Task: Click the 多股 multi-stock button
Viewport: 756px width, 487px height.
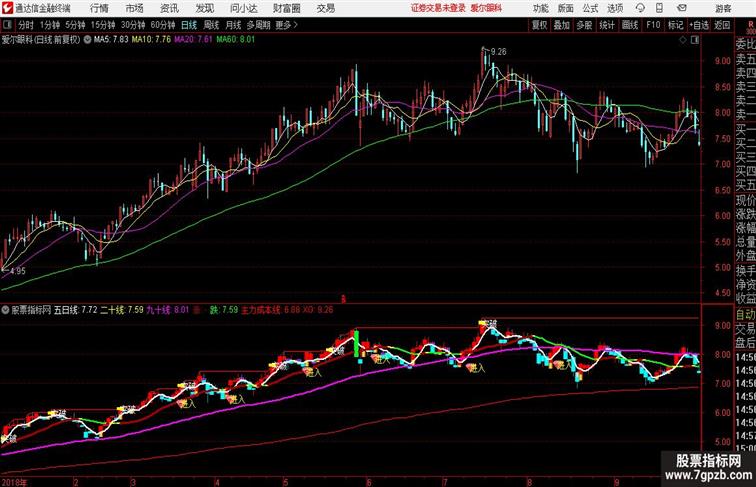Action: click(x=584, y=25)
